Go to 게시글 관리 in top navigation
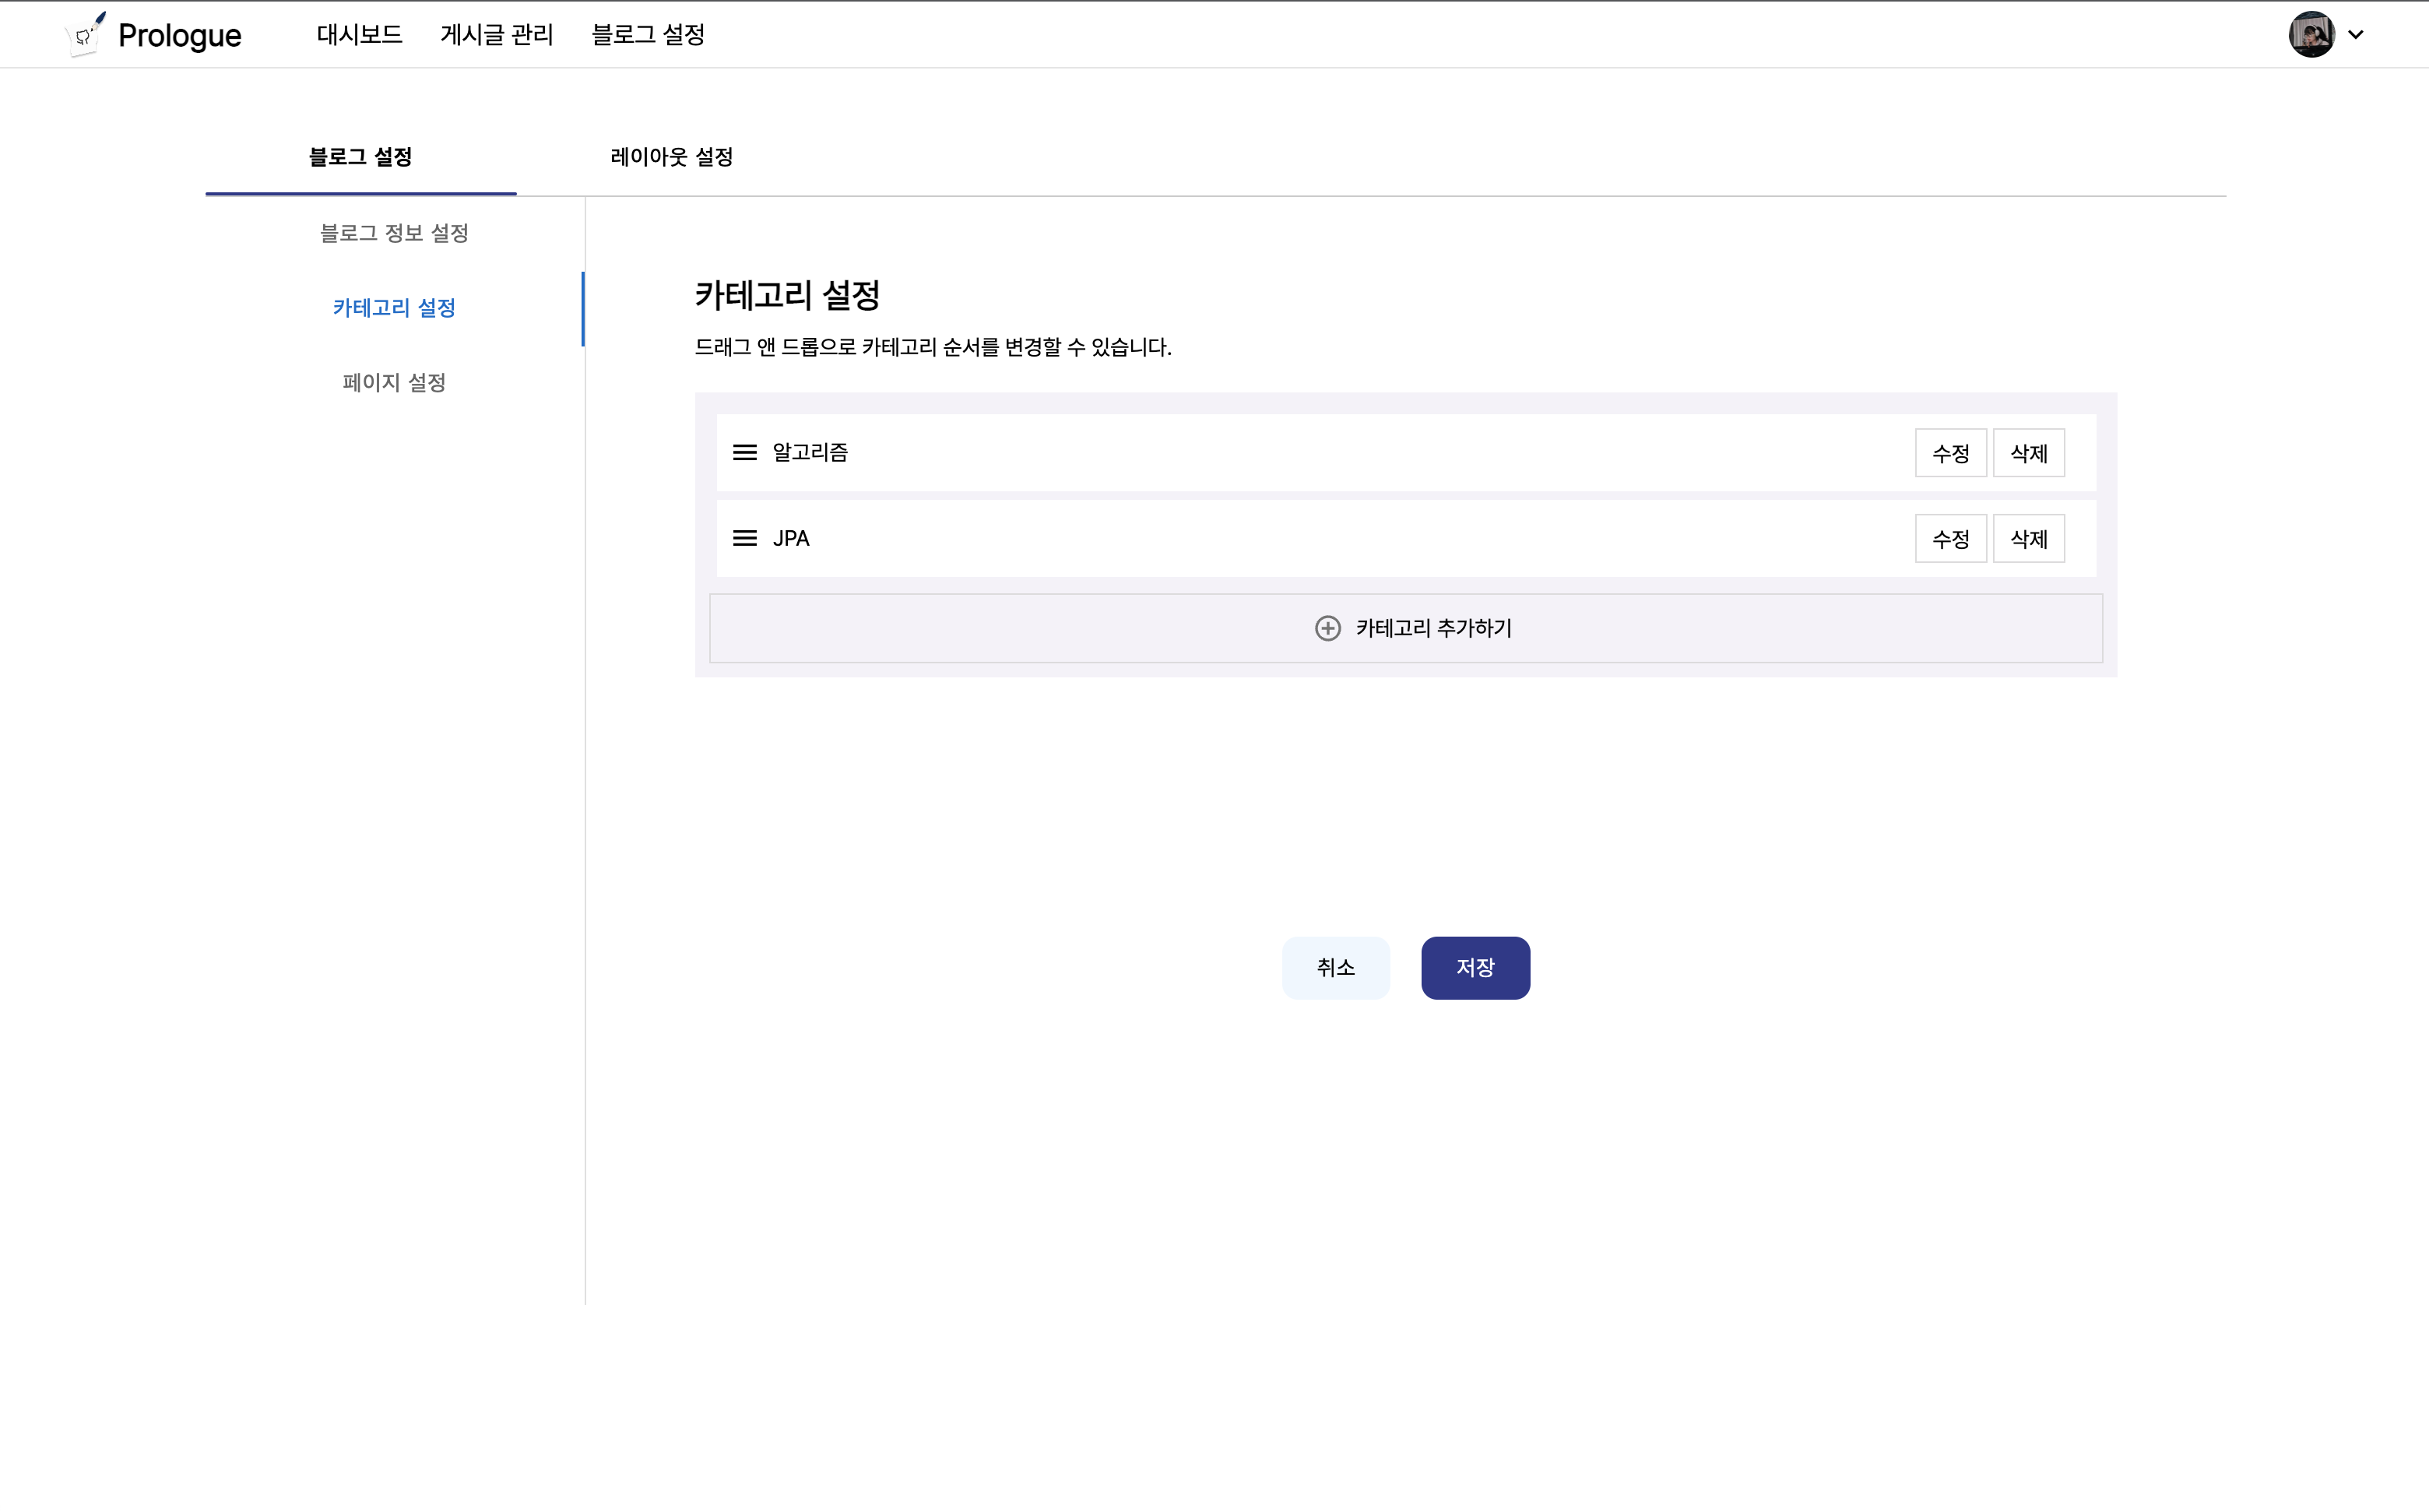2429x1512 pixels. 496,35
